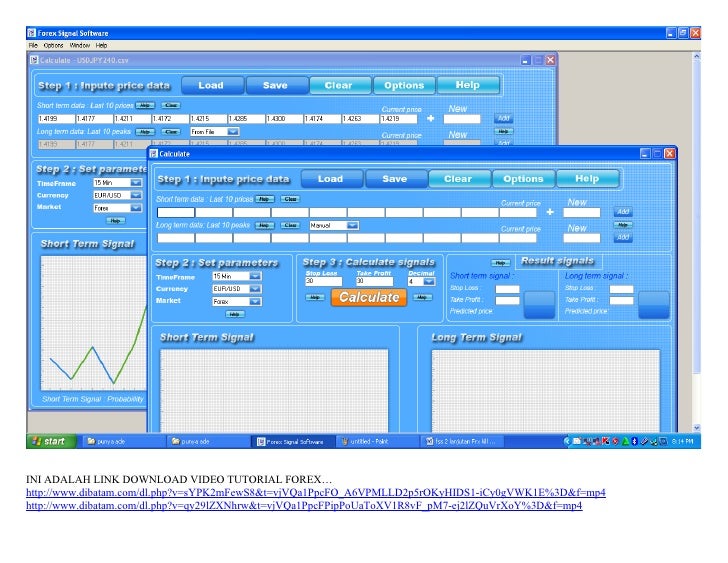The height and width of the screenshot is (563, 728).
Task: Click the Stop Loss input in Step 3
Action: [x=323, y=282]
